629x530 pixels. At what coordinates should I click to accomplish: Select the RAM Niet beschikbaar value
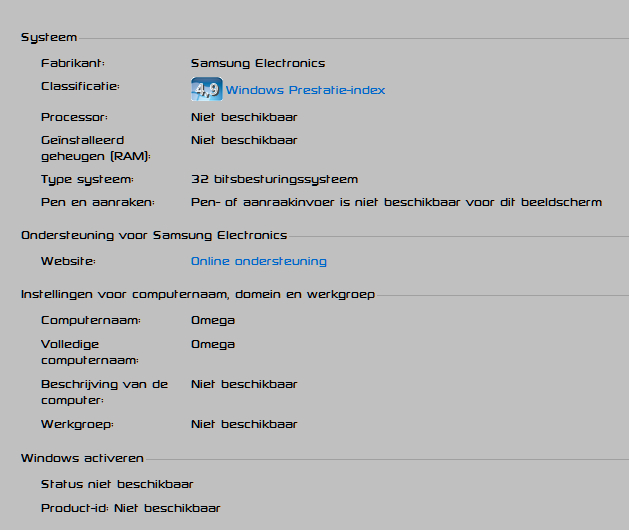244,140
